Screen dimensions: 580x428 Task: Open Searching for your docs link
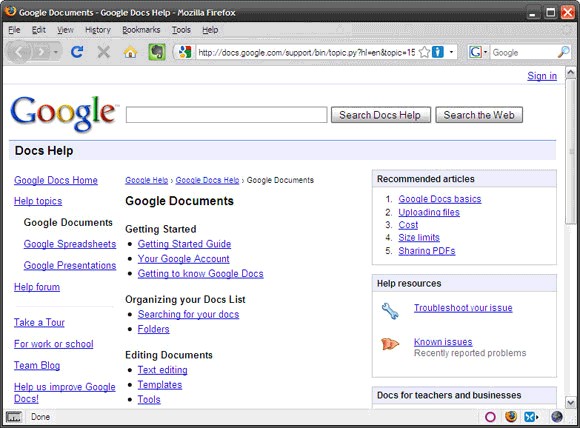188,314
